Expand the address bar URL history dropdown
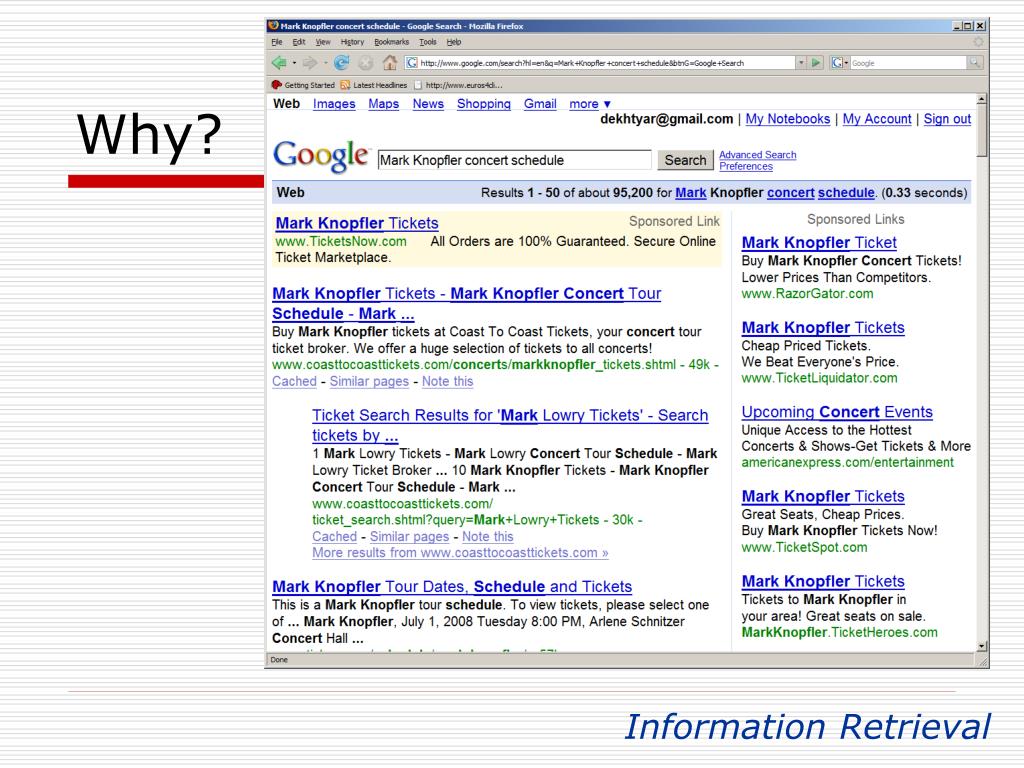 [801, 63]
